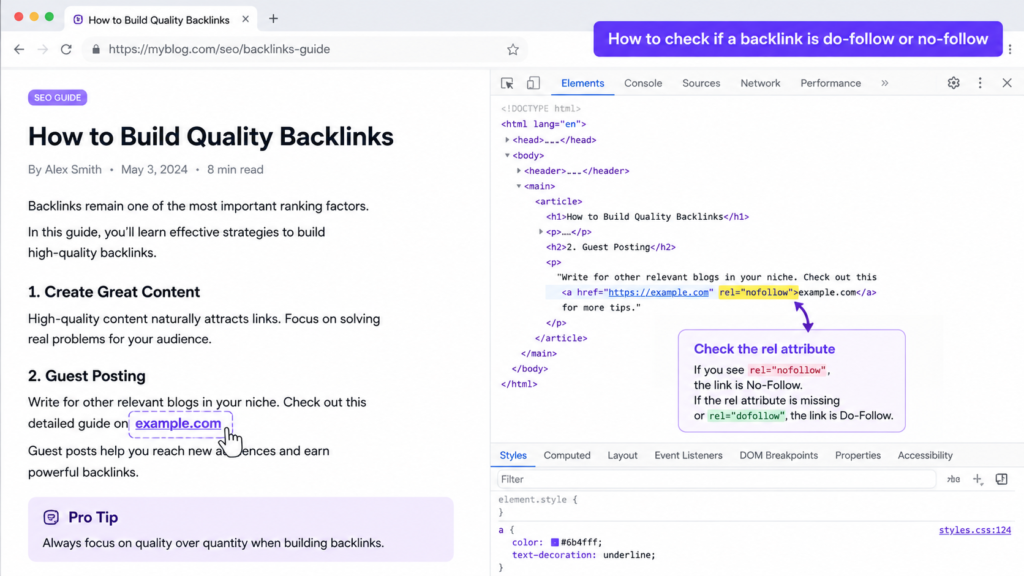Open the Accessibility subtab
Image resolution: width=1024 pixels, height=576 pixels.
pos(925,455)
